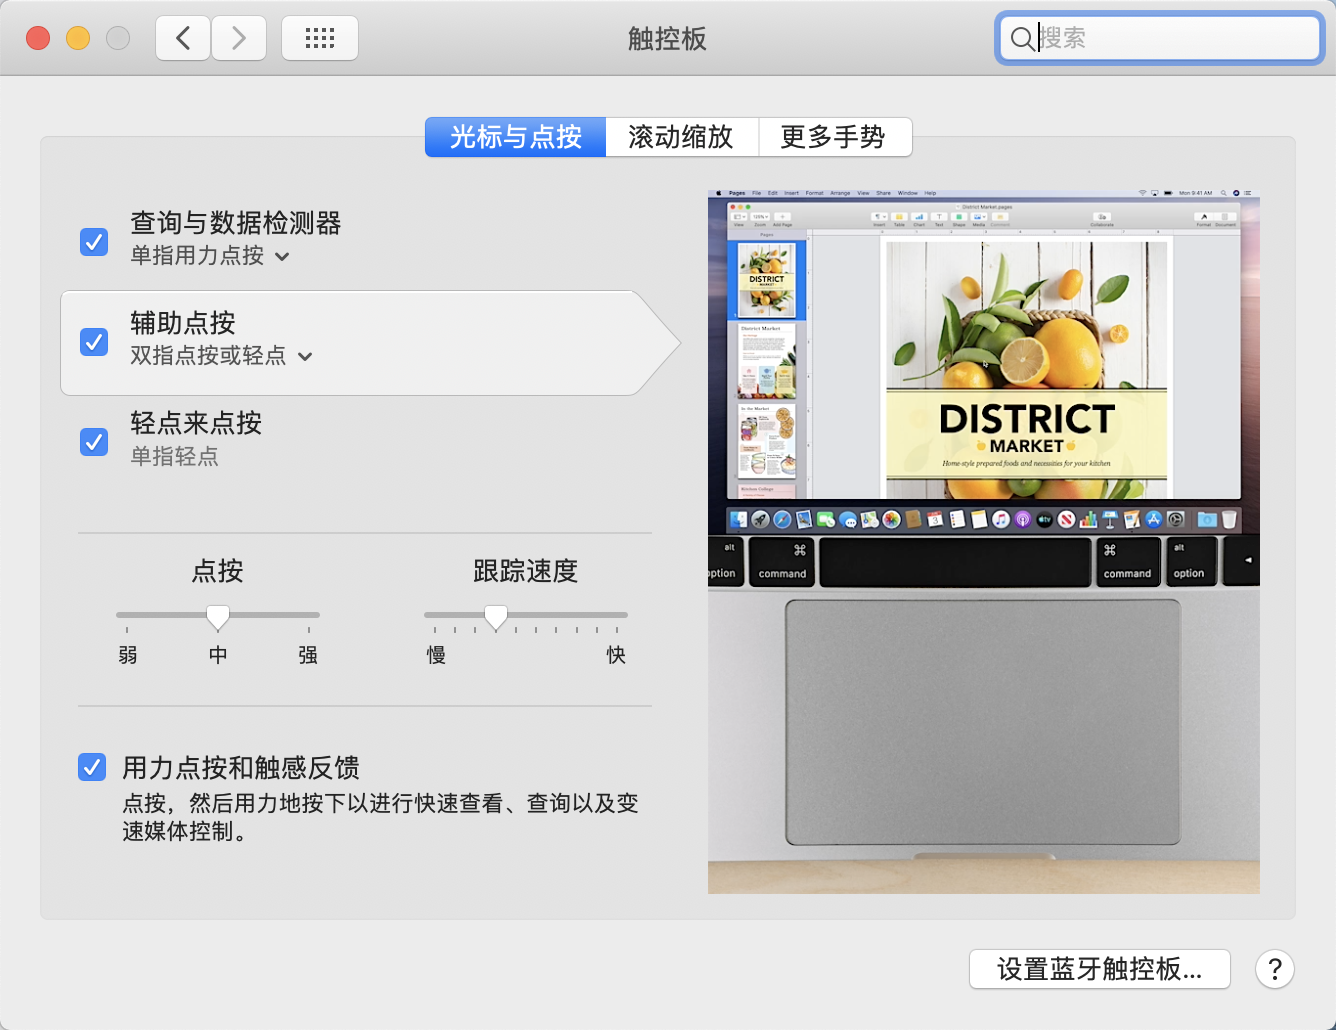Focus the 搜索 search field
The image size is (1336, 1030).
click(1160, 39)
